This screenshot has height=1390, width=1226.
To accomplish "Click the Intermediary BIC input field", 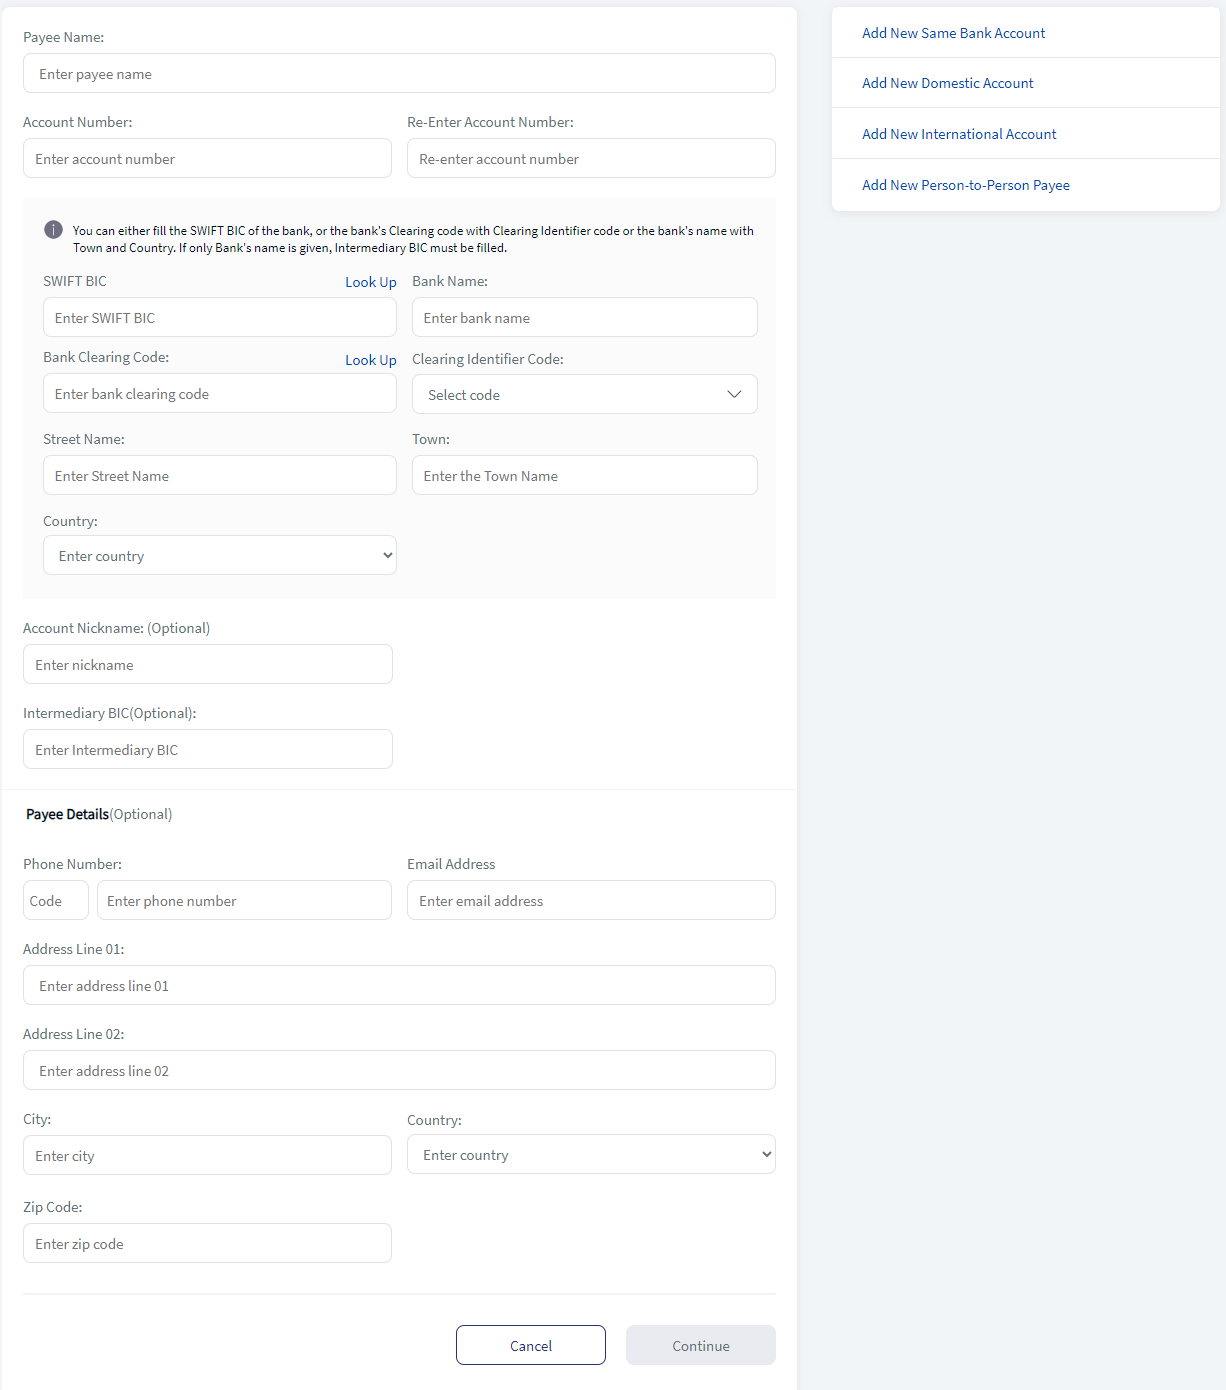I will [x=208, y=749].
